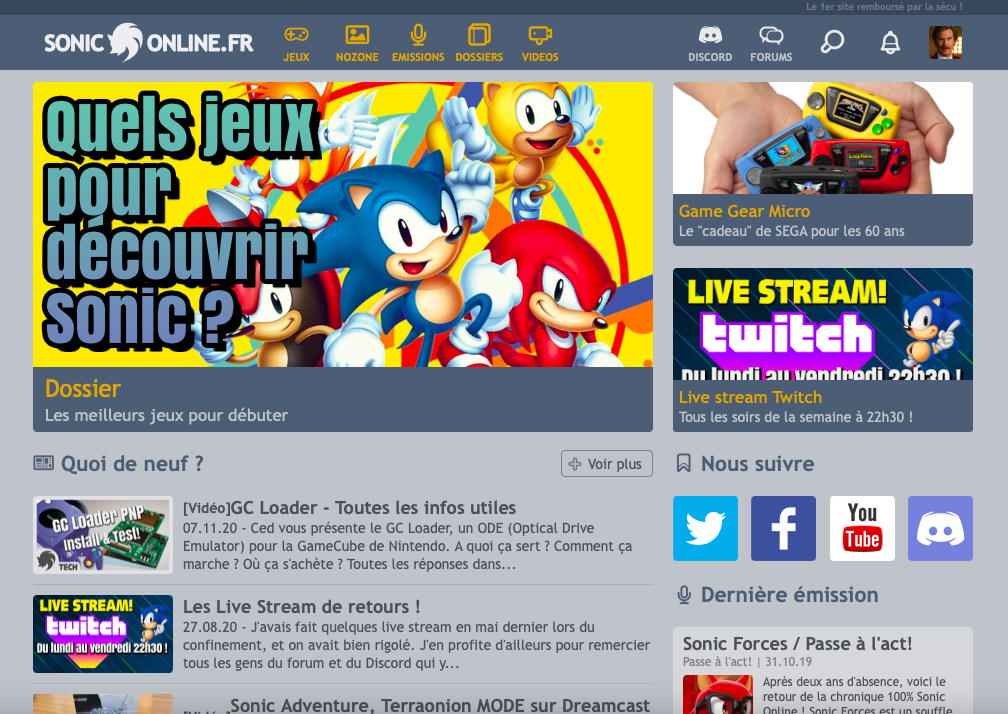This screenshot has width=1008, height=714.
Task: Click the Twitch Live Stream banner image
Action: point(822,324)
